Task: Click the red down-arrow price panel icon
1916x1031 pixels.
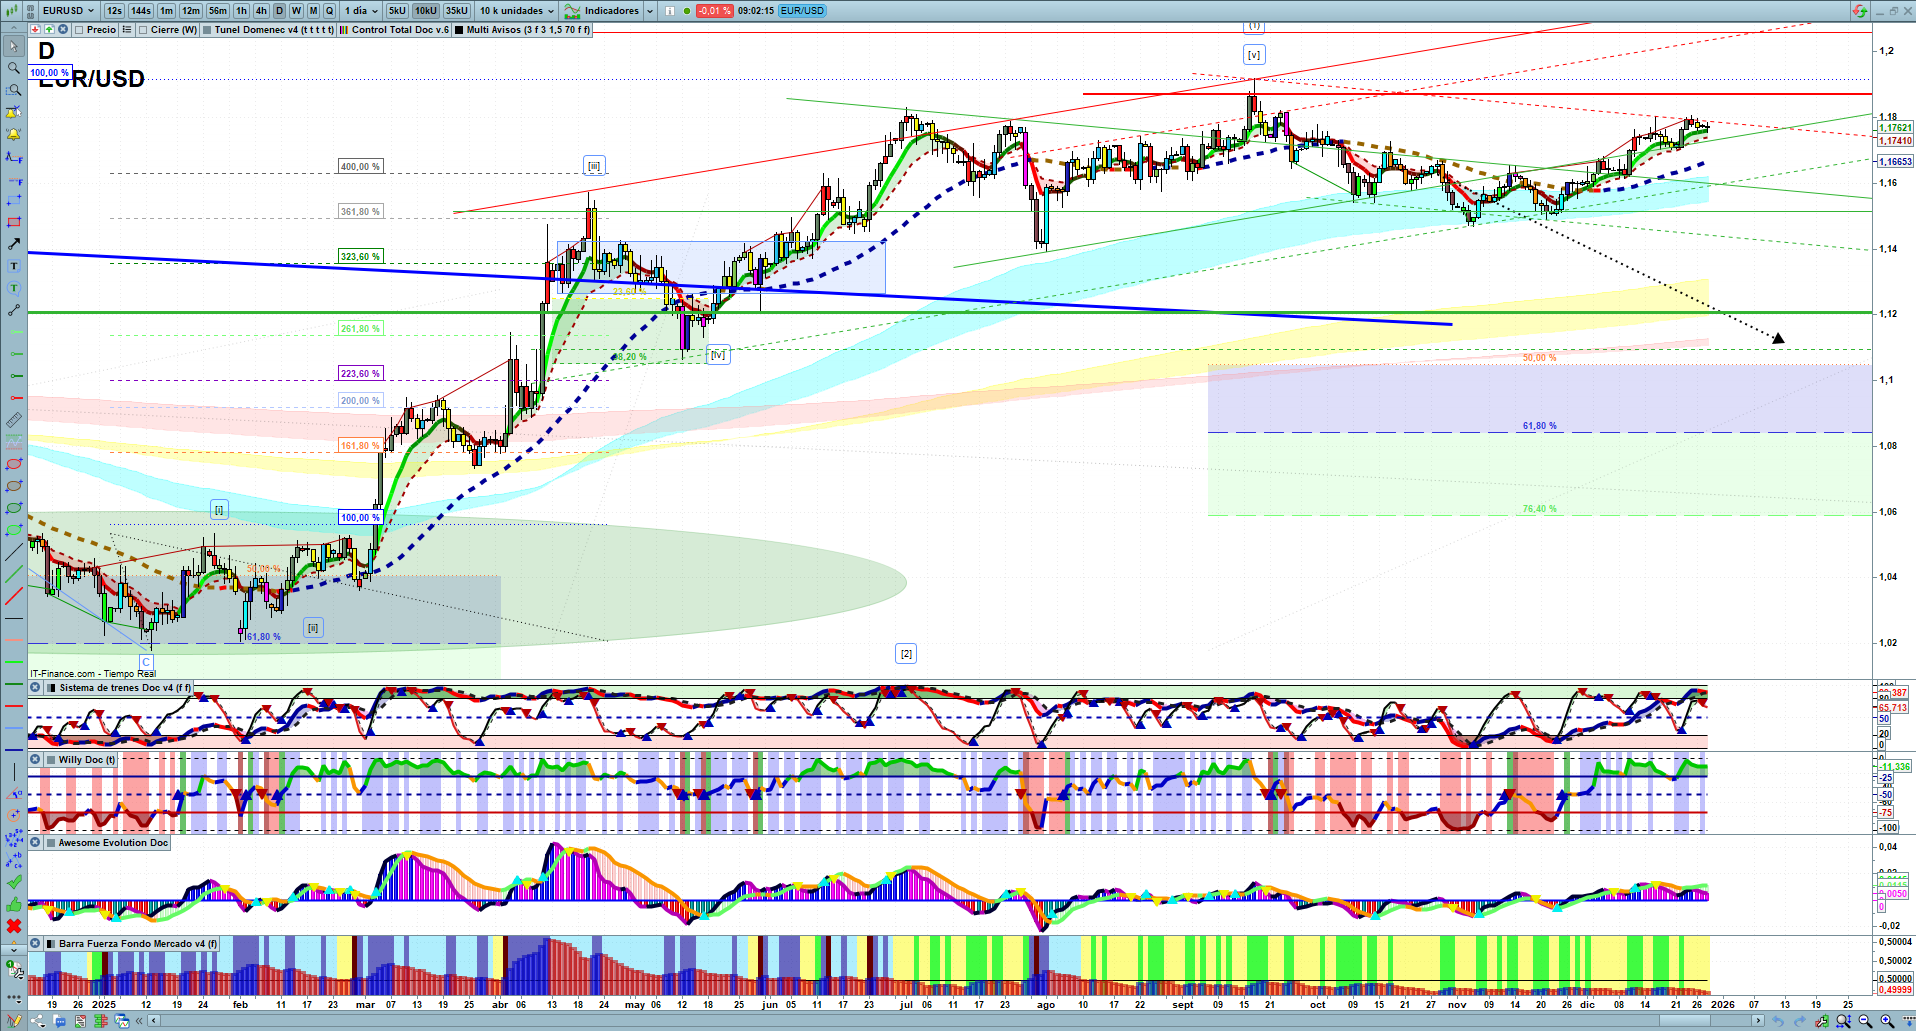Action: [36, 30]
